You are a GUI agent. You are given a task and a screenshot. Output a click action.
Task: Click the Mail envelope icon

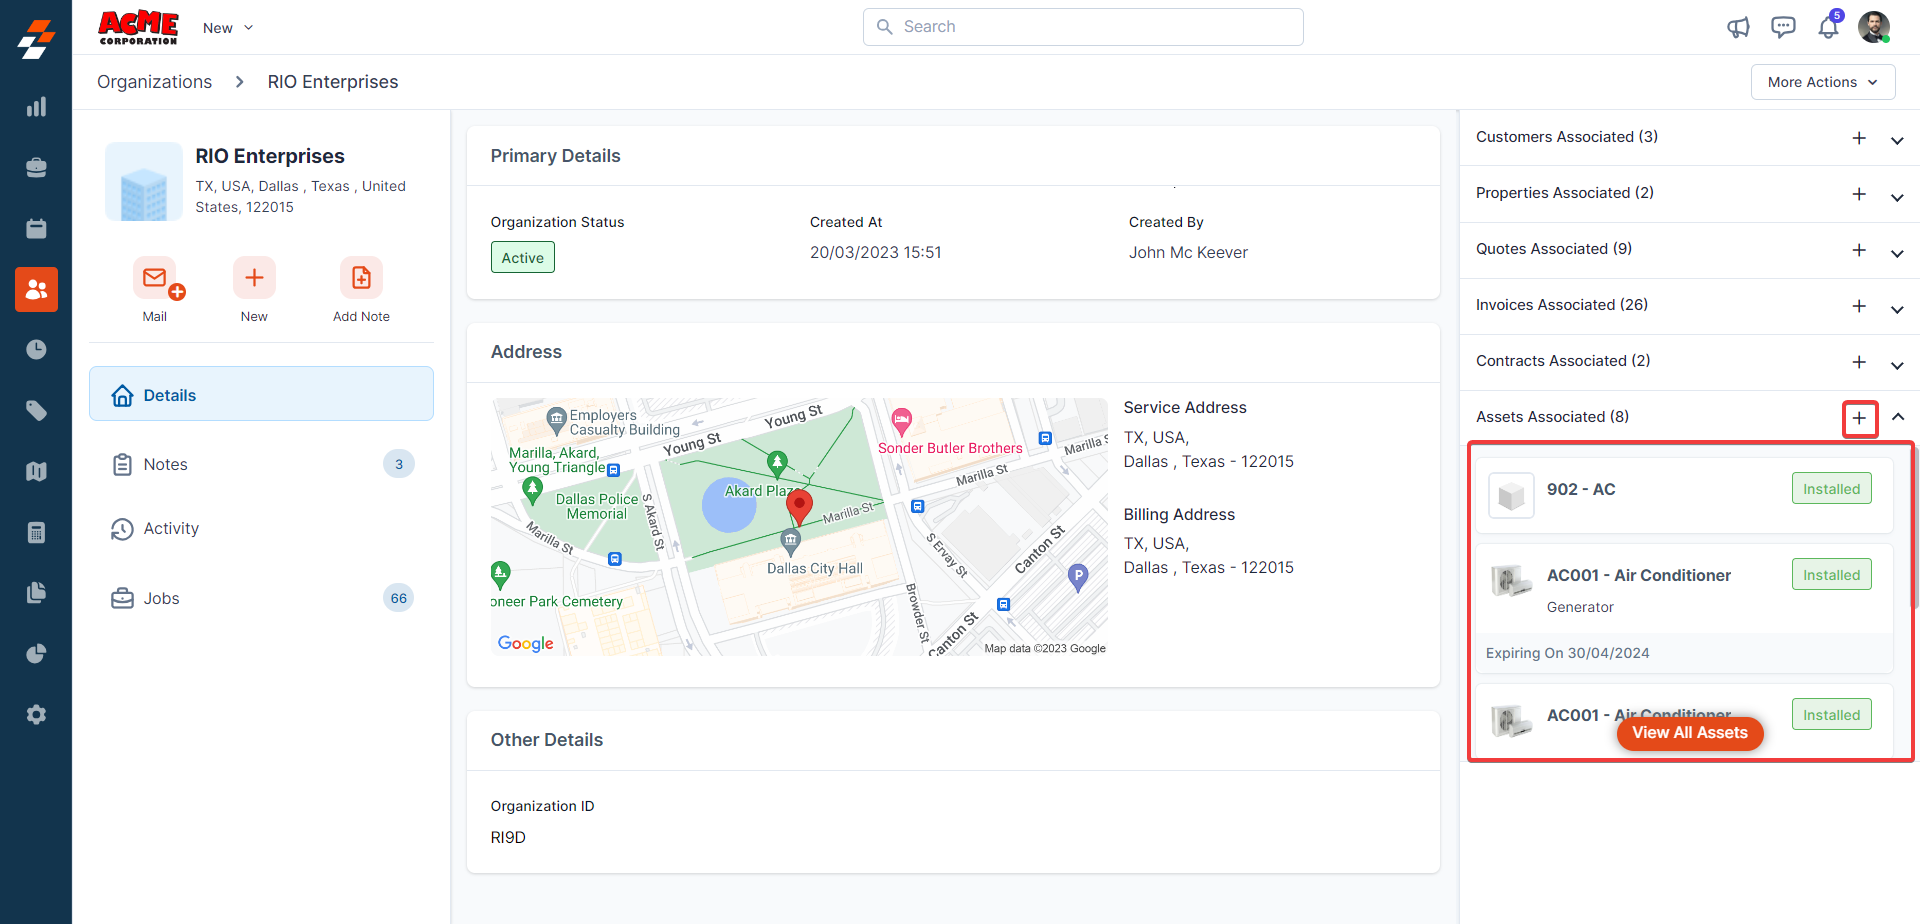click(x=155, y=278)
